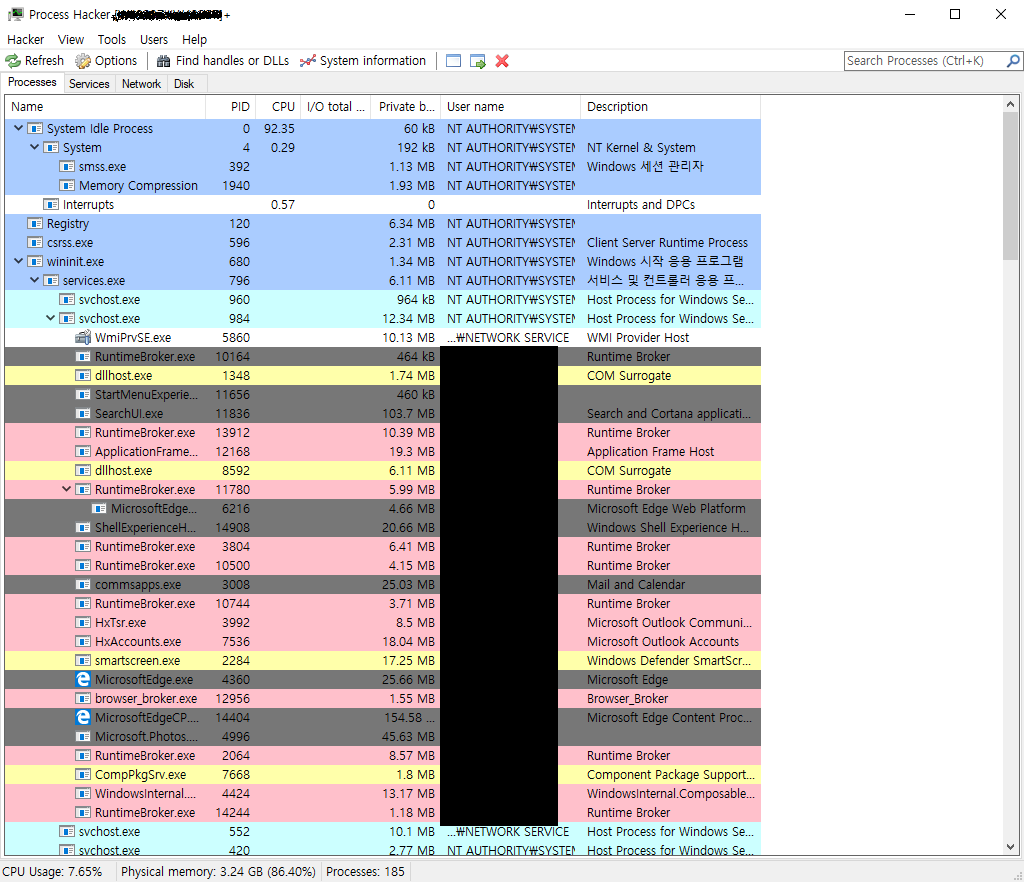Click SearchUI.exe process icon
This screenshot has height=882, width=1024.
(83, 413)
